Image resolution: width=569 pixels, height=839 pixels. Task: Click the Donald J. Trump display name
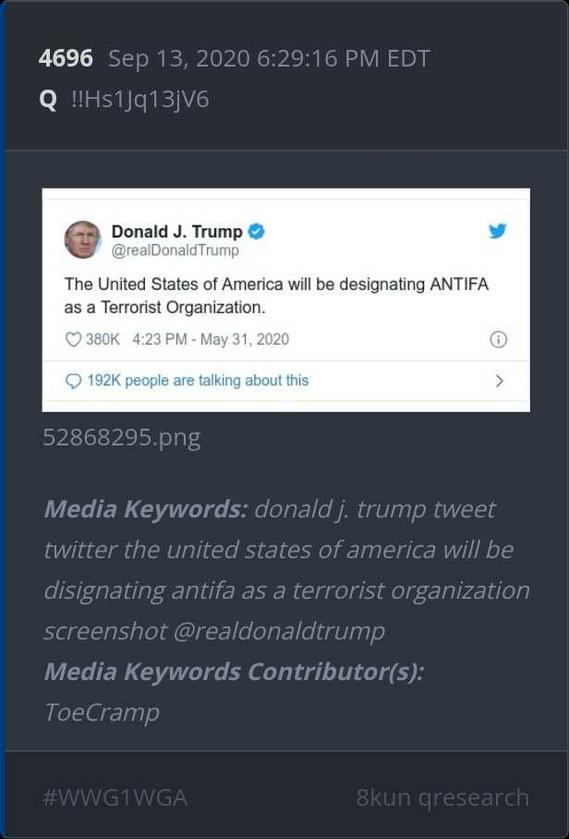pos(177,231)
